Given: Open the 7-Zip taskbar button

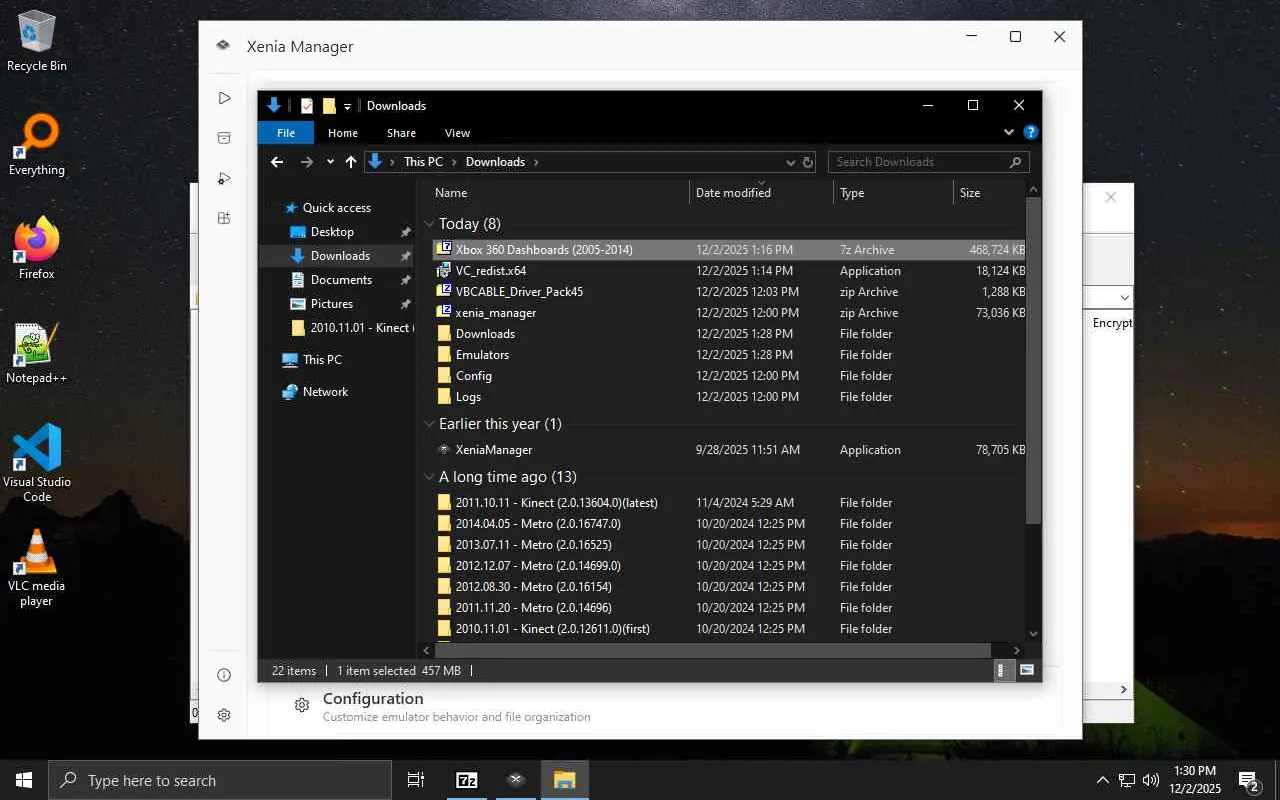Looking at the screenshot, I should click(467, 780).
